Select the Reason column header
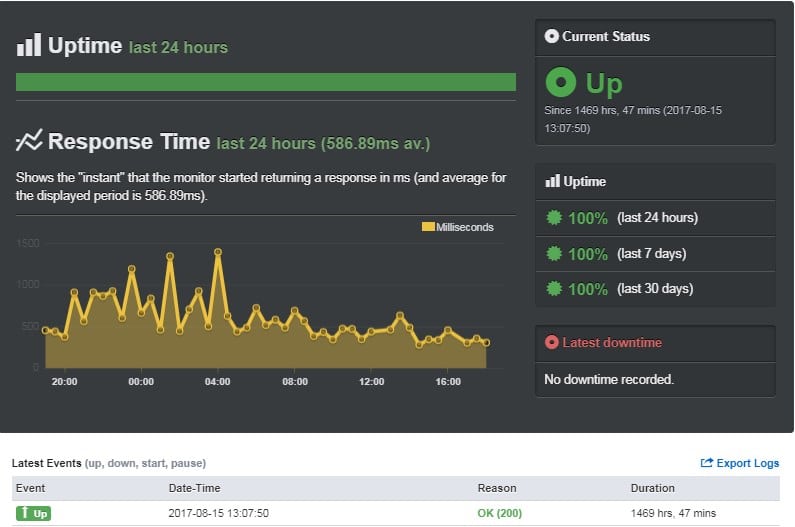This screenshot has height=527, width=795. [497, 488]
